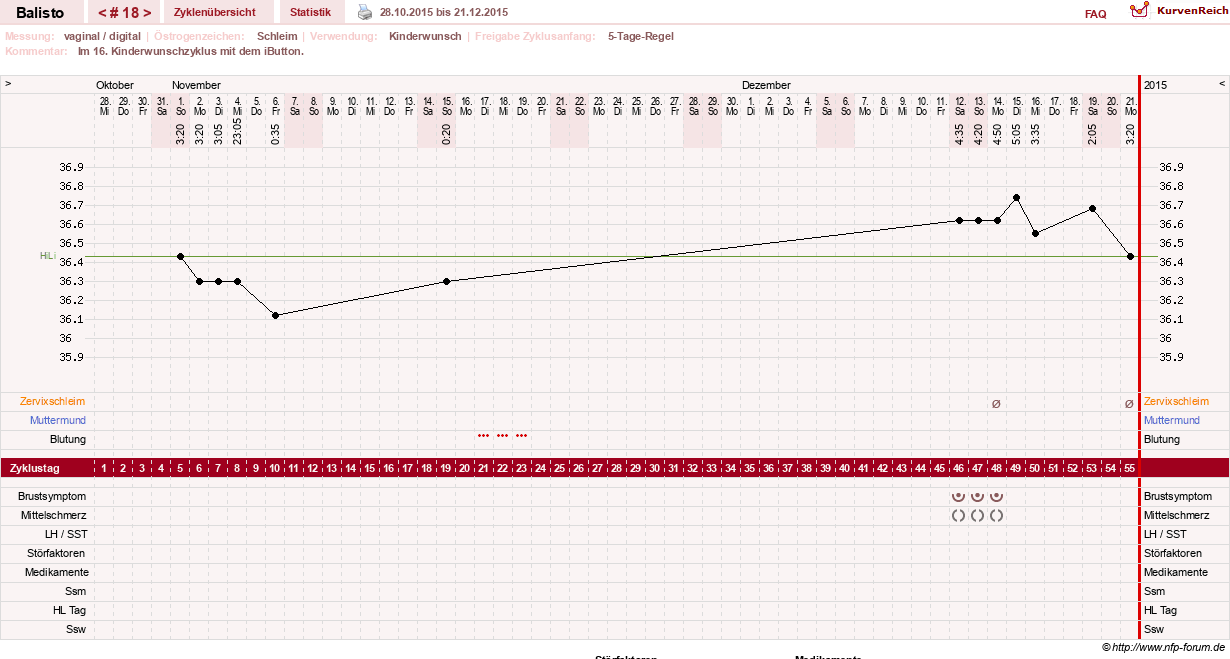Click the measurement time 4:50

tap(997, 134)
